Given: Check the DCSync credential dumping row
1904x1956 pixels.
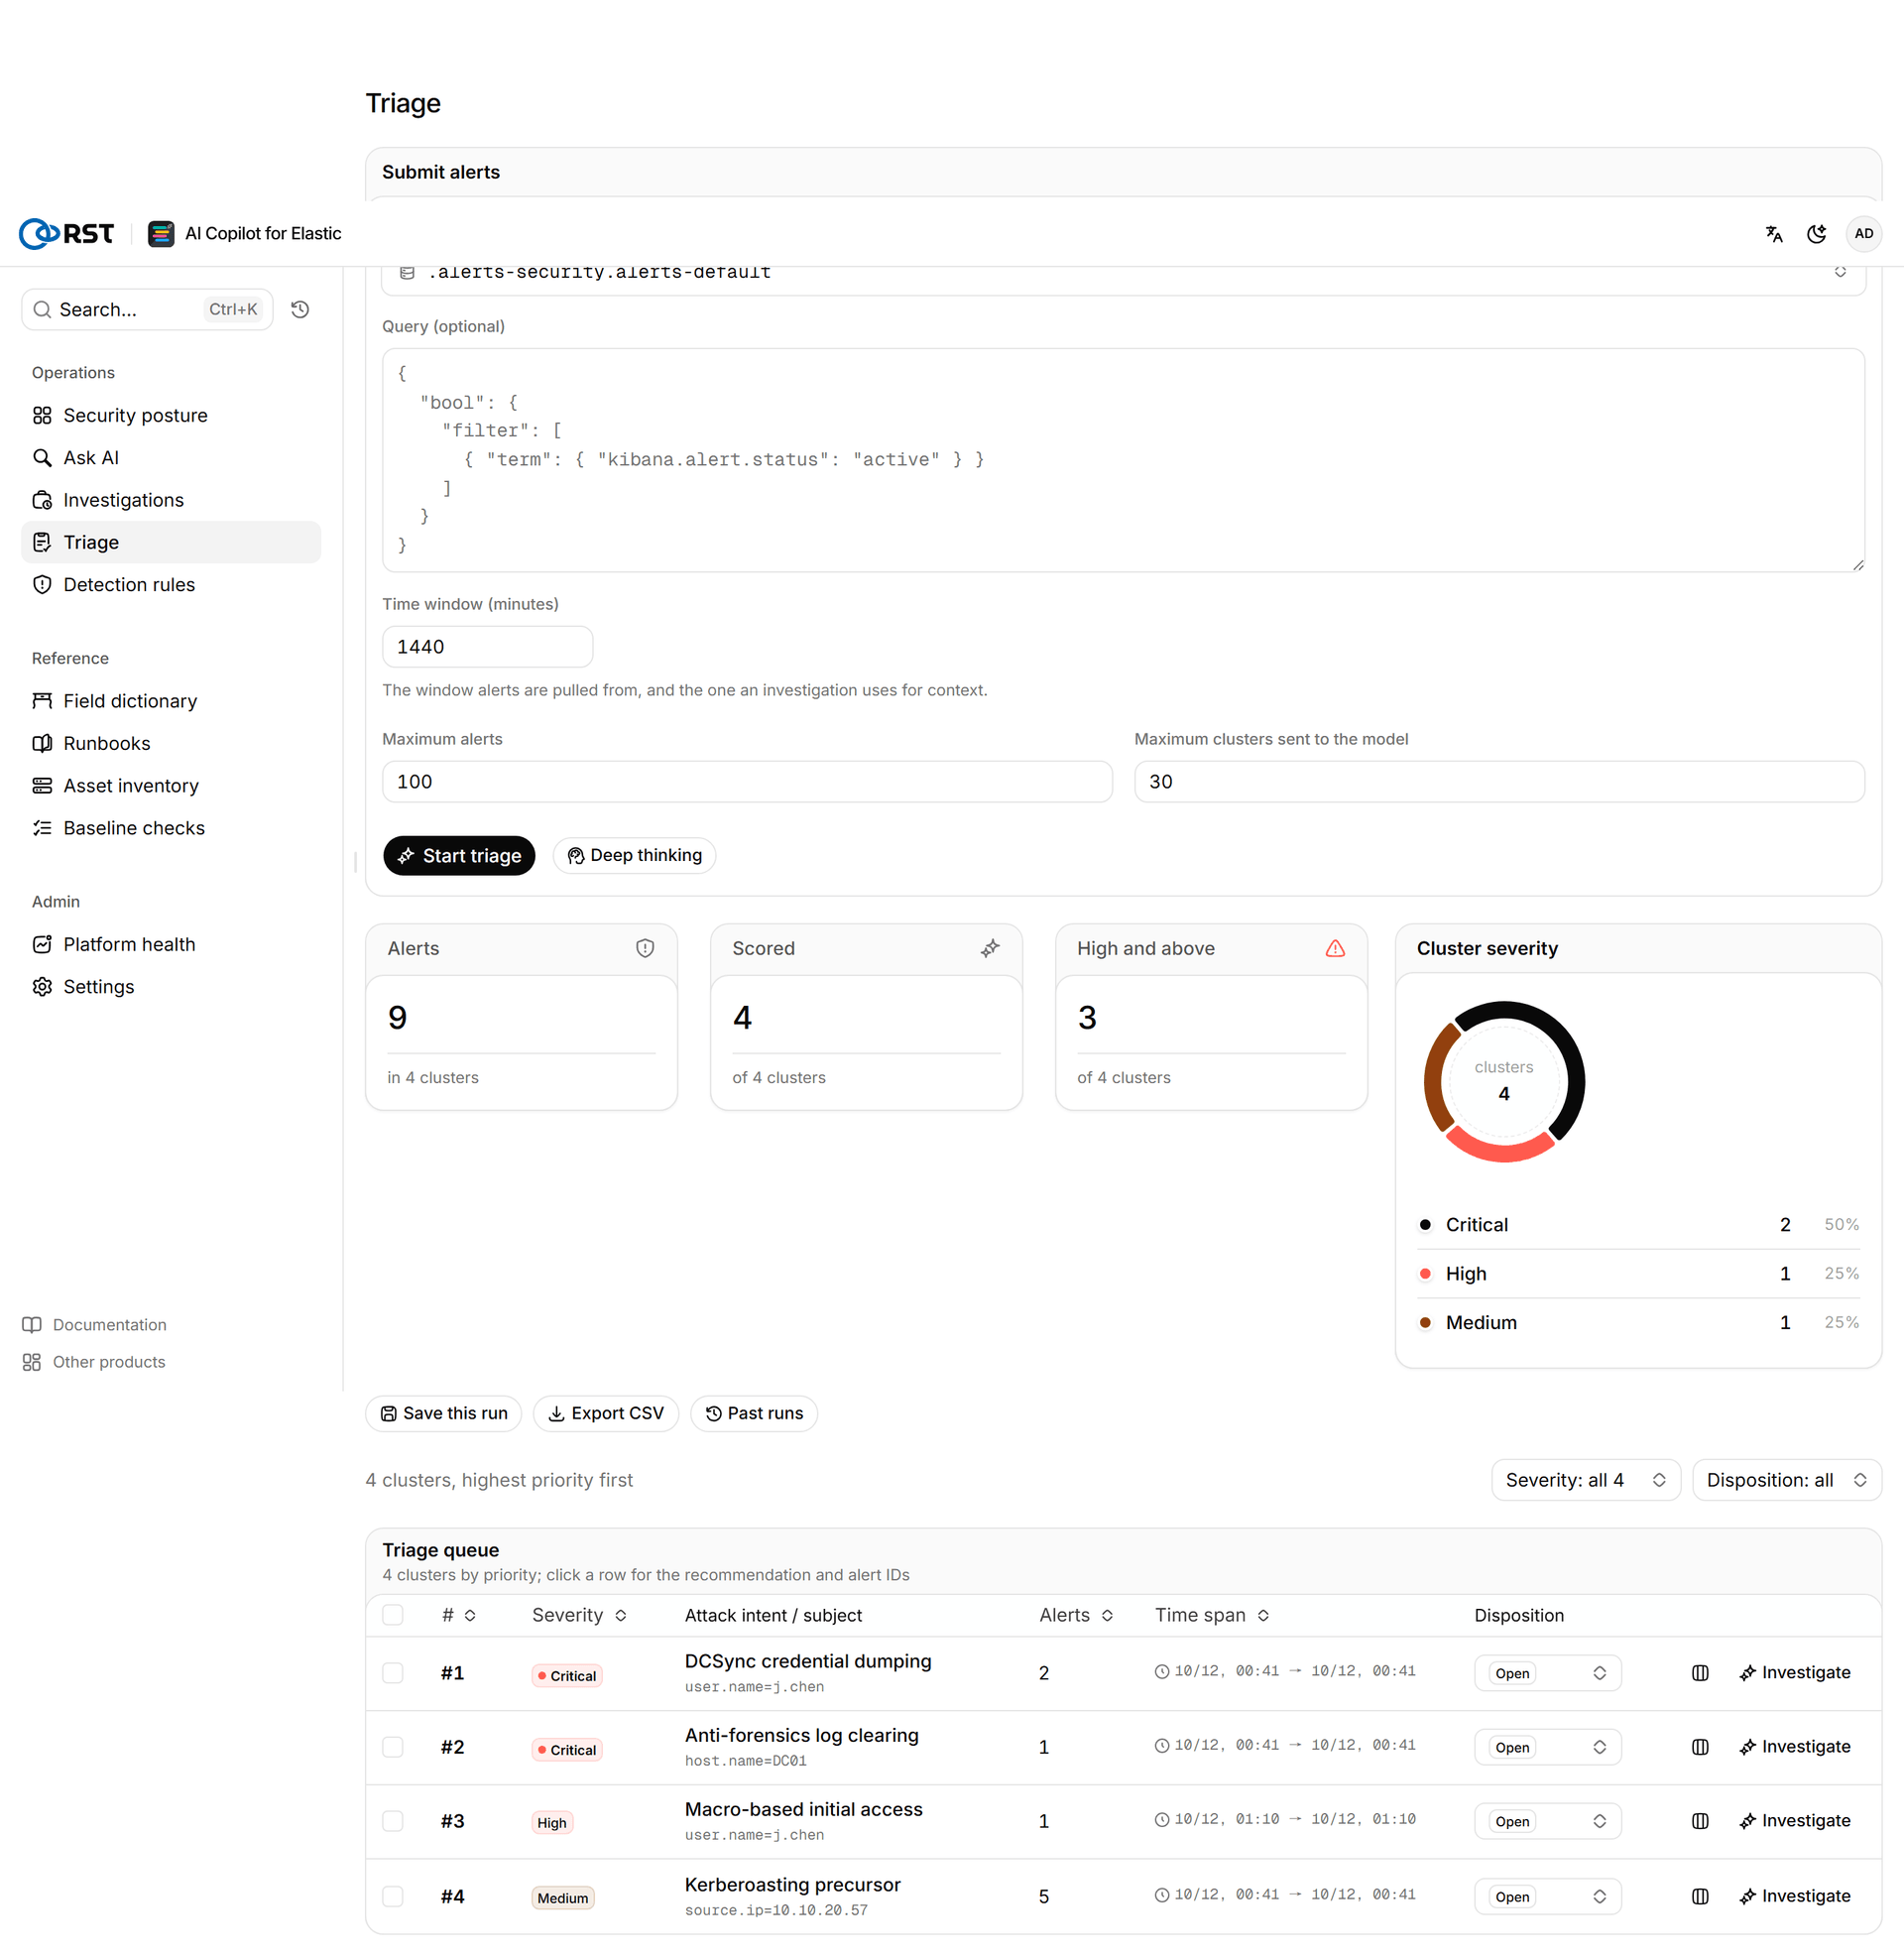Looking at the screenshot, I should [393, 1673].
